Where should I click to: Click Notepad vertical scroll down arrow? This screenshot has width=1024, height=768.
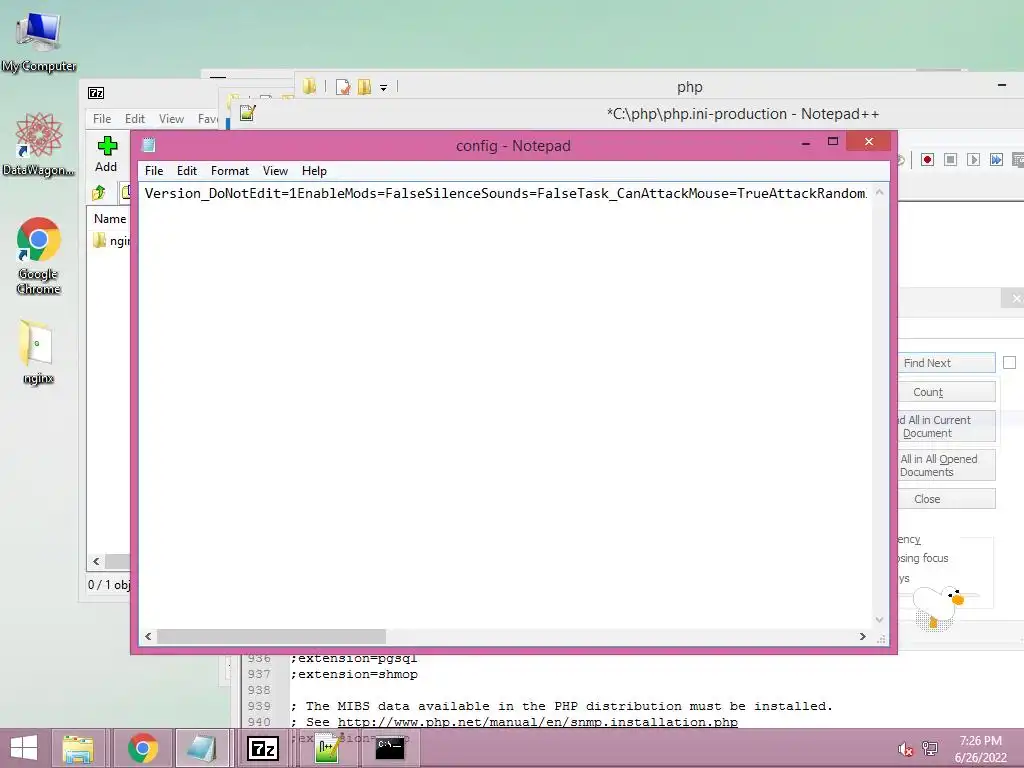tap(880, 620)
